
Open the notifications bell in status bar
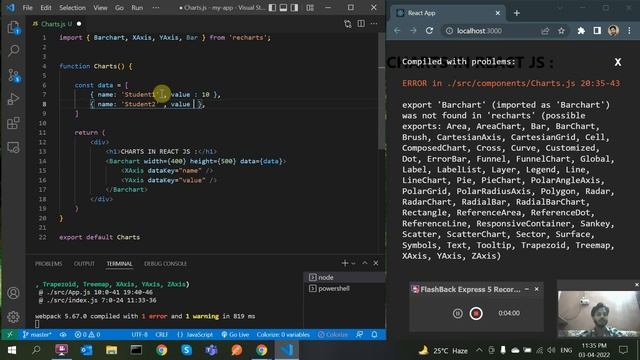coord(374,335)
